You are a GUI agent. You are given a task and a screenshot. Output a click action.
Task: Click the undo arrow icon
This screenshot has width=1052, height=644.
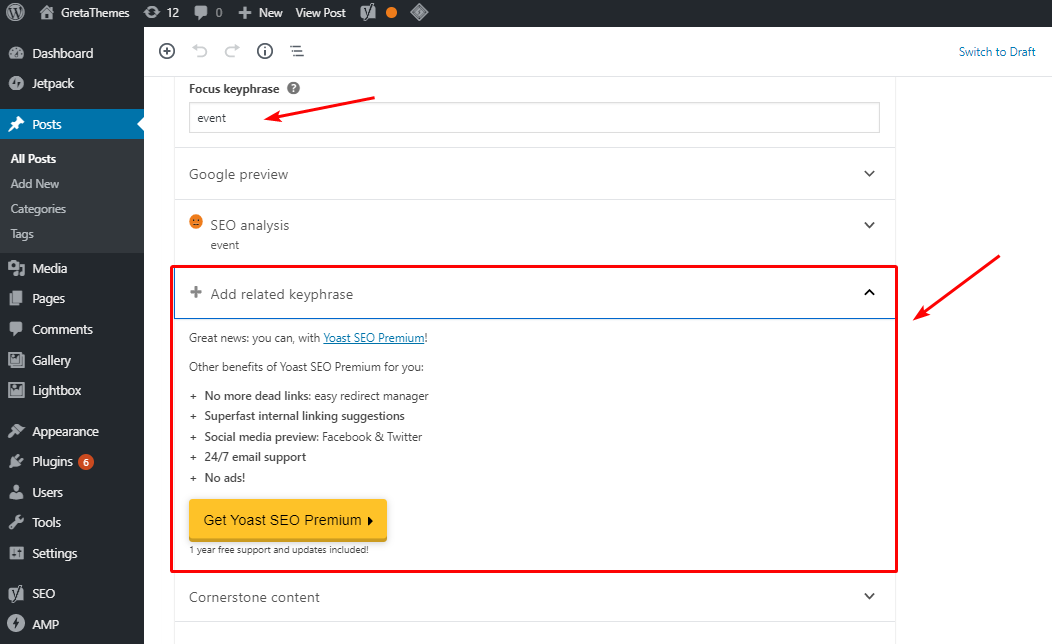coord(199,51)
